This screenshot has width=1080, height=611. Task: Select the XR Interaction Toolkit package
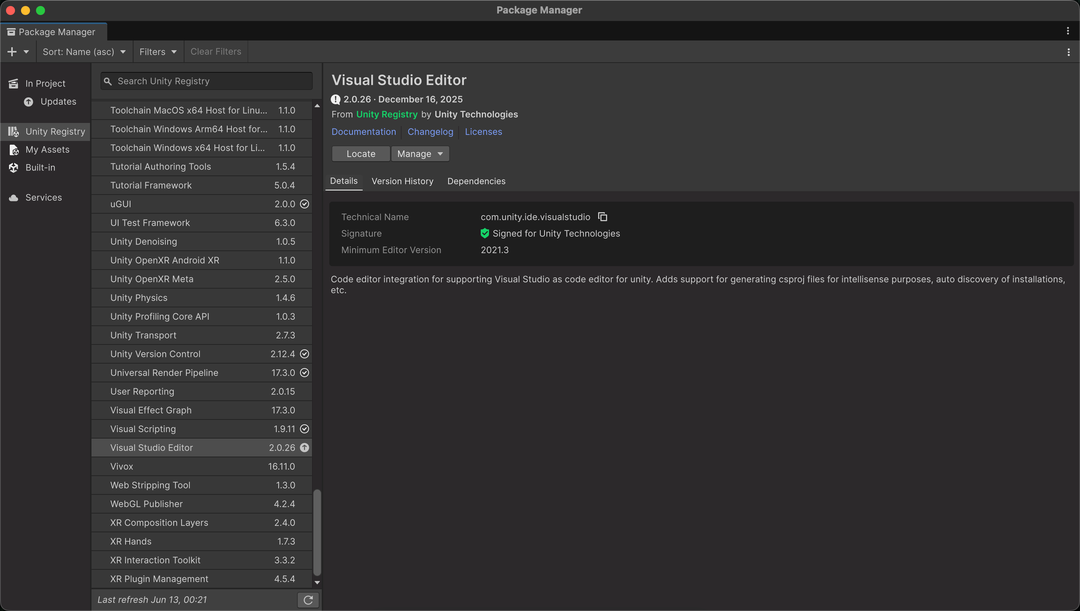point(202,560)
